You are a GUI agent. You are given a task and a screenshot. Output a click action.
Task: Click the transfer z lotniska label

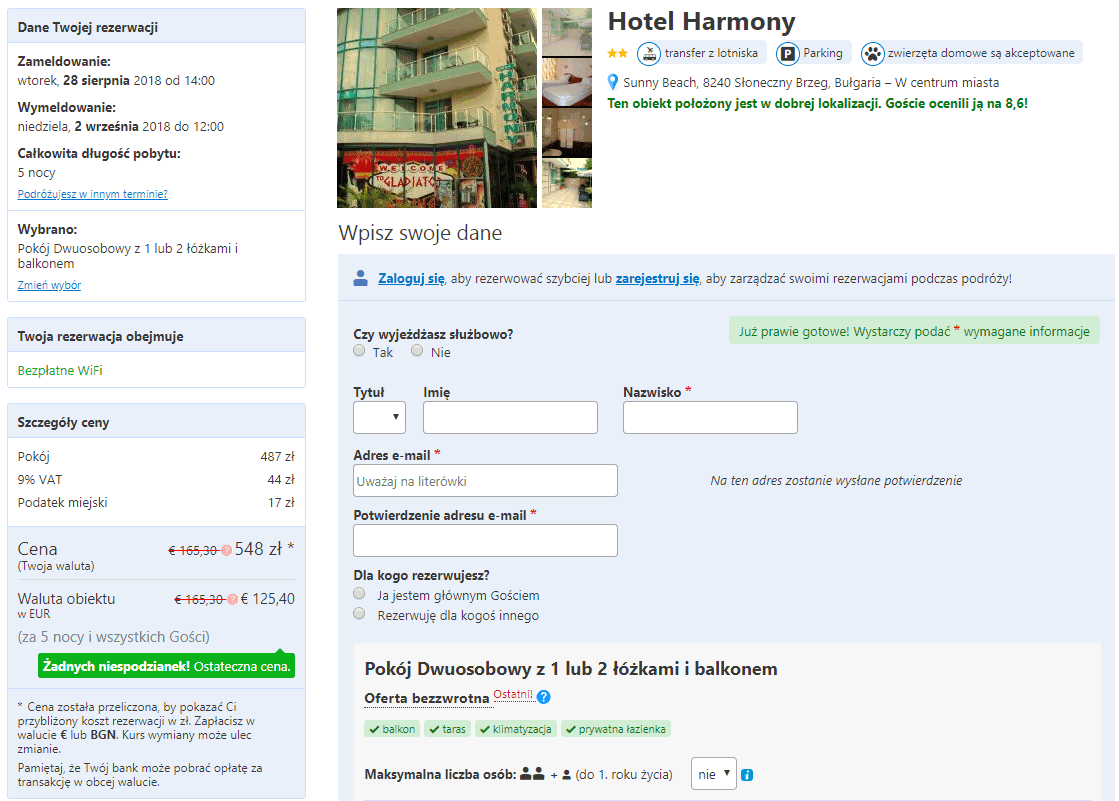tap(712, 54)
